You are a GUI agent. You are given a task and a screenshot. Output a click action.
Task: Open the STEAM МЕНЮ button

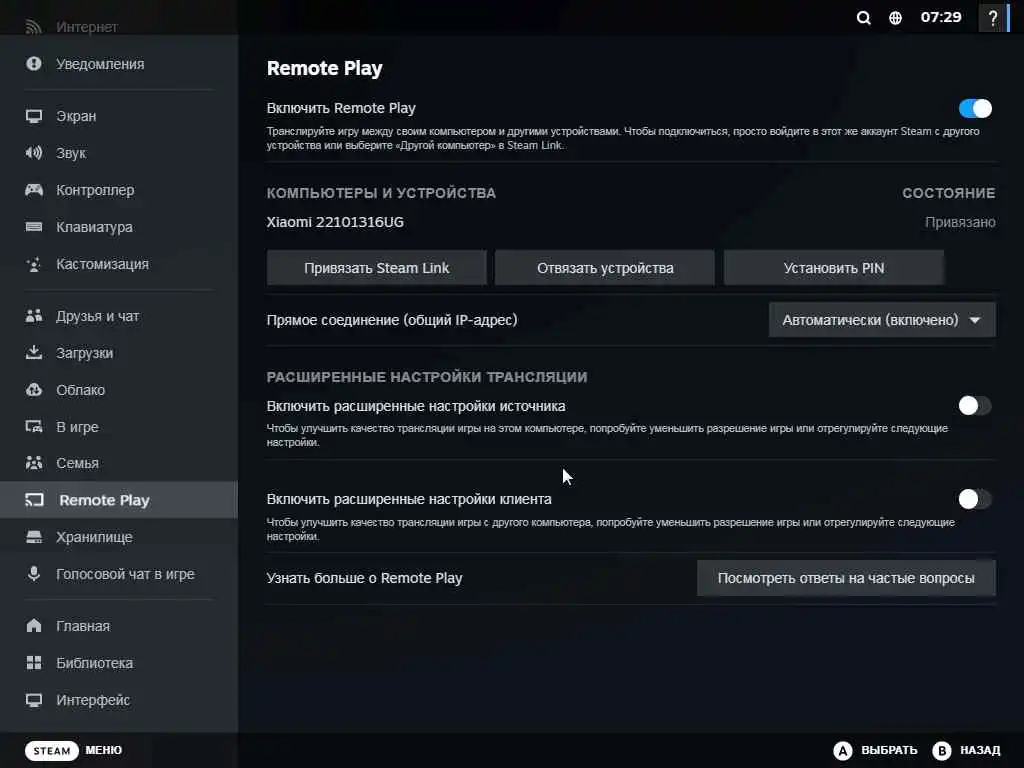74,750
